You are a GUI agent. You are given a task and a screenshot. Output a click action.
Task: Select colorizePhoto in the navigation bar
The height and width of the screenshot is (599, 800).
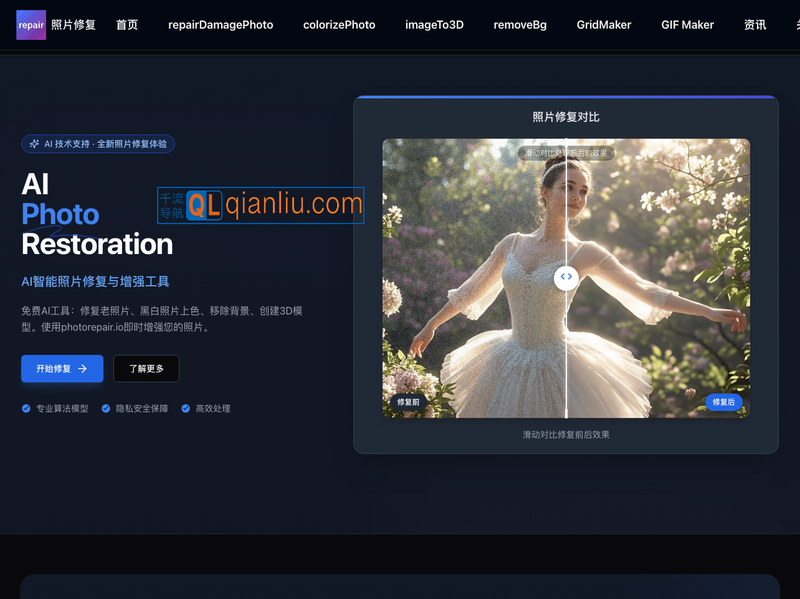coord(339,25)
